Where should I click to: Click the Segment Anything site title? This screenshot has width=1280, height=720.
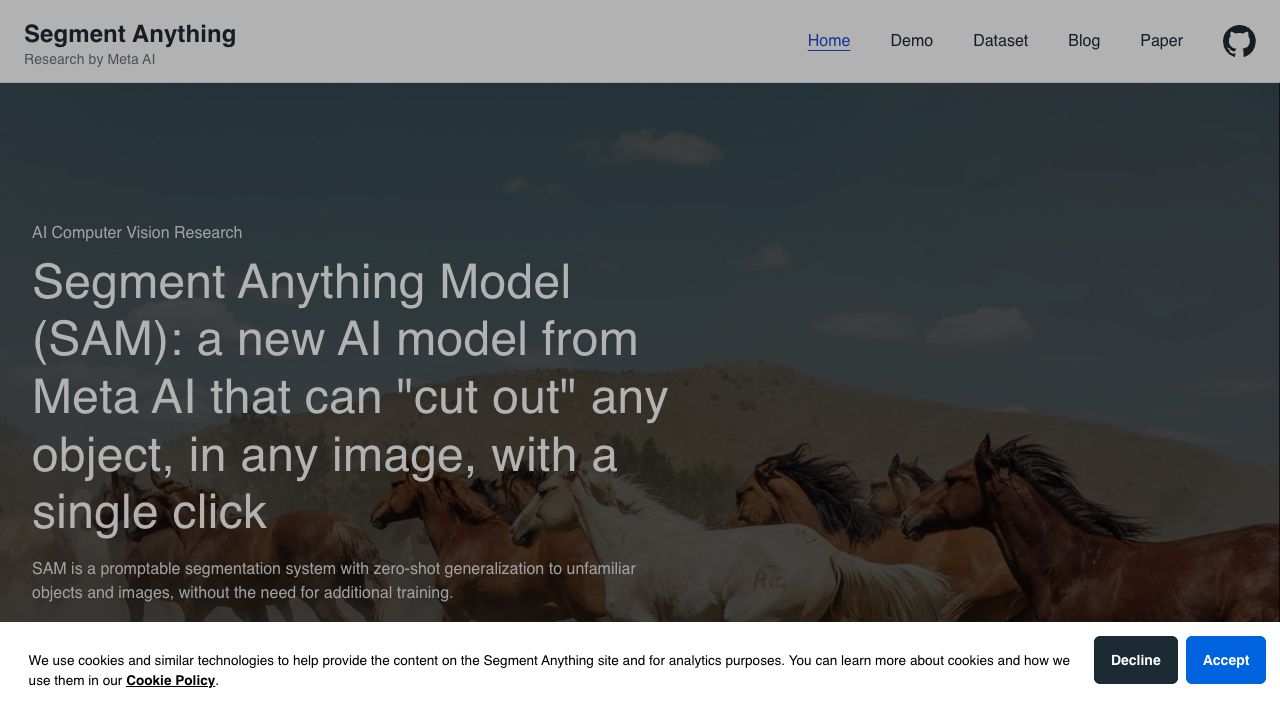click(x=130, y=34)
